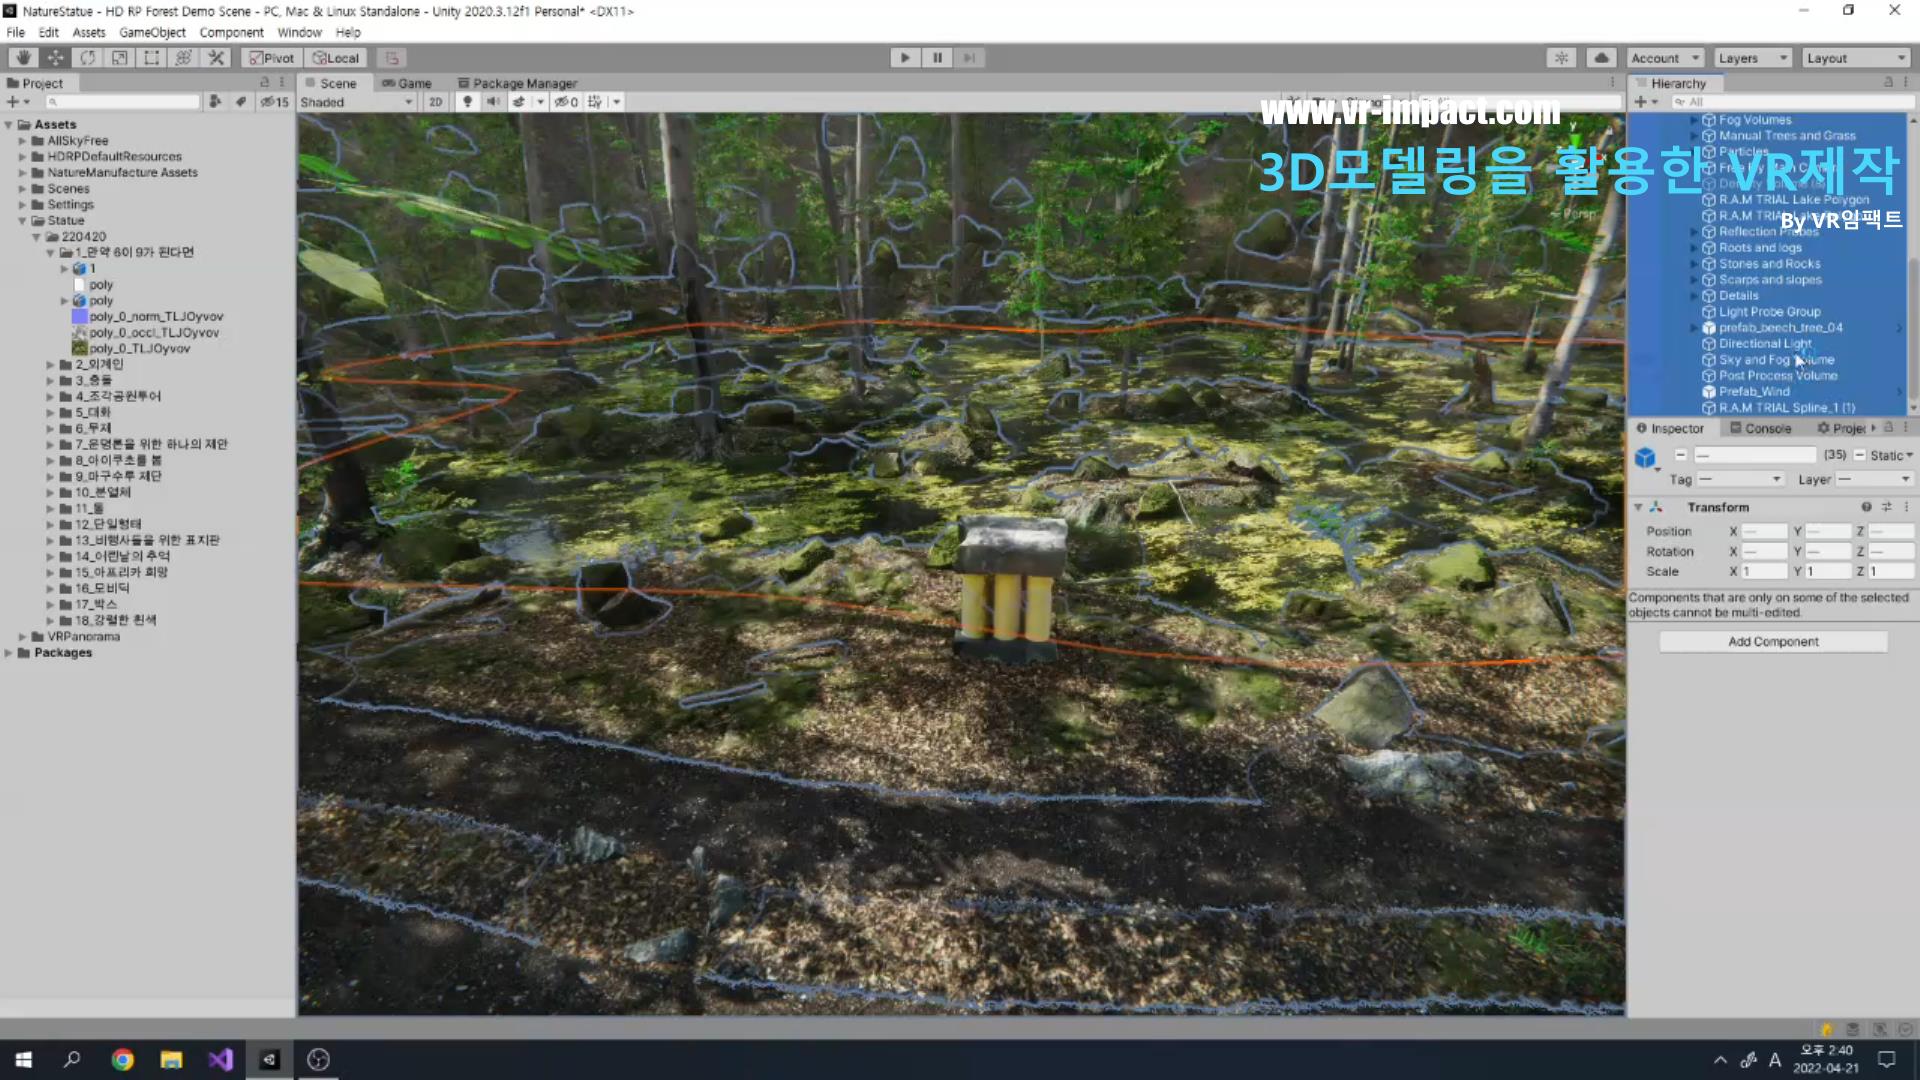1920x1080 pixels.
Task: Open Hierarchy panel options menu
Action: point(1906,83)
